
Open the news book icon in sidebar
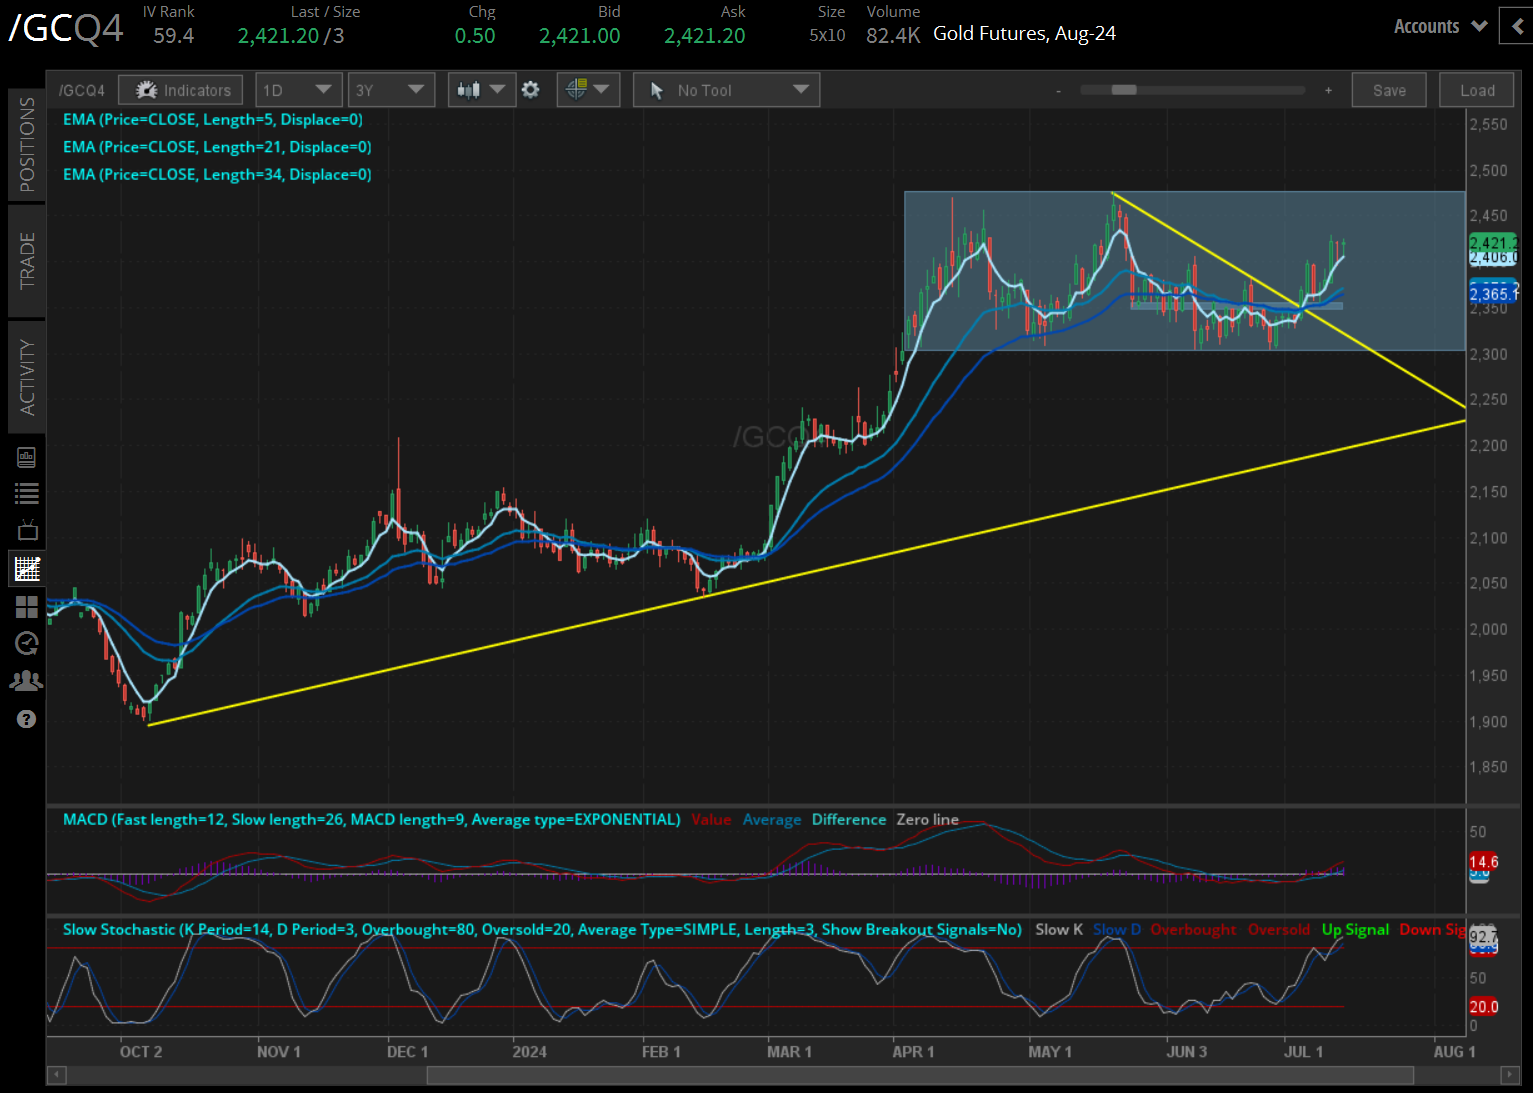coord(26,458)
